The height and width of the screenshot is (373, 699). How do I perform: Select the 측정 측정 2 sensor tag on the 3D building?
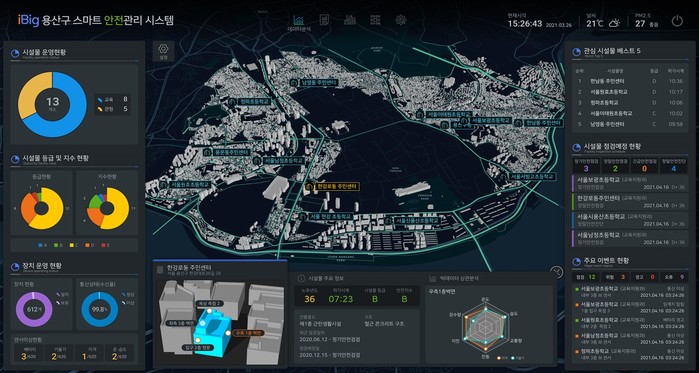pos(210,303)
